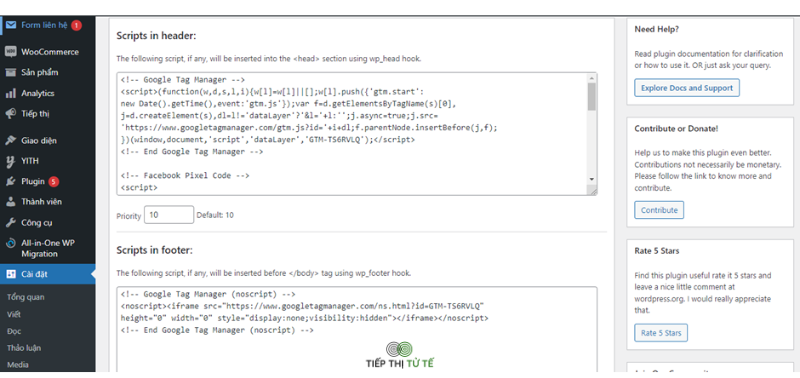Screen dimensions: 800x378
Task: Click inside Scripts in footer textarea
Action: 357,329
